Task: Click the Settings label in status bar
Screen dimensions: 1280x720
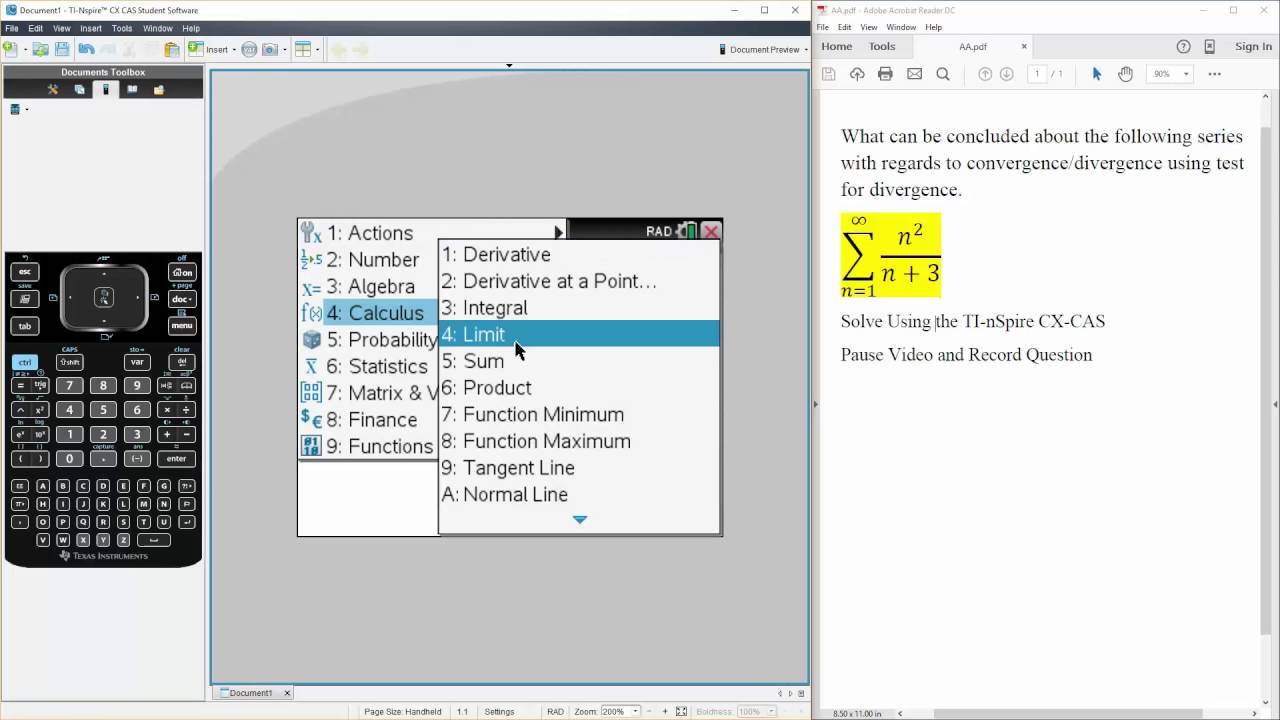Action: pyautogui.click(x=499, y=712)
